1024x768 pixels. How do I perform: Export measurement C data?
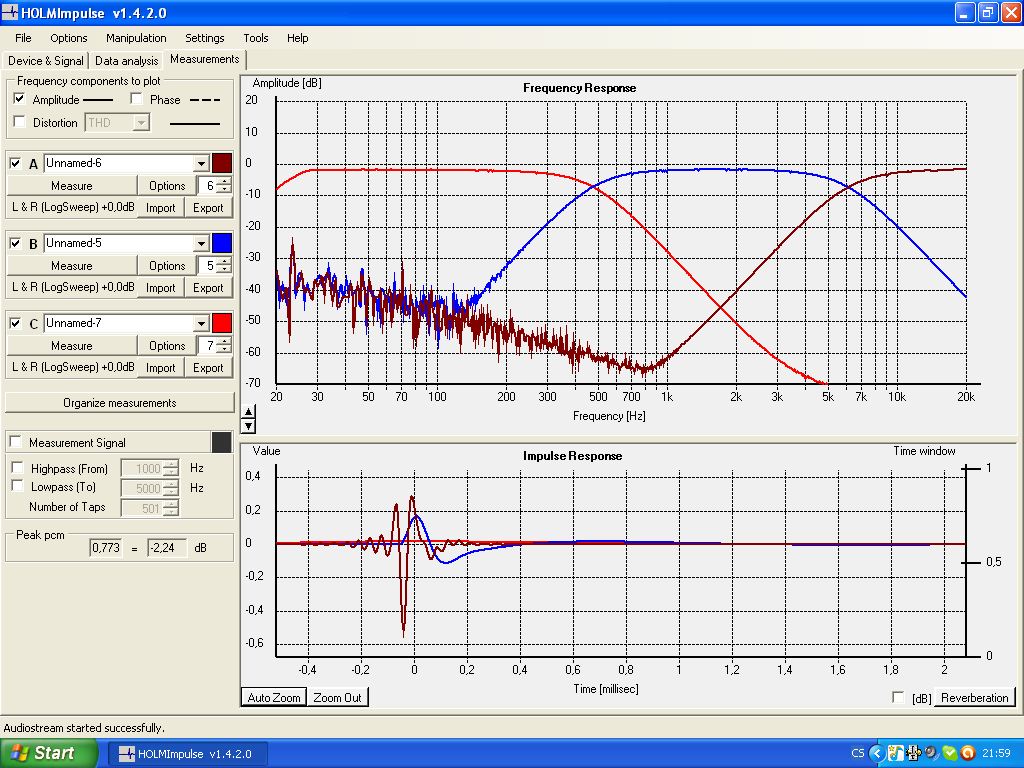coord(208,368)
